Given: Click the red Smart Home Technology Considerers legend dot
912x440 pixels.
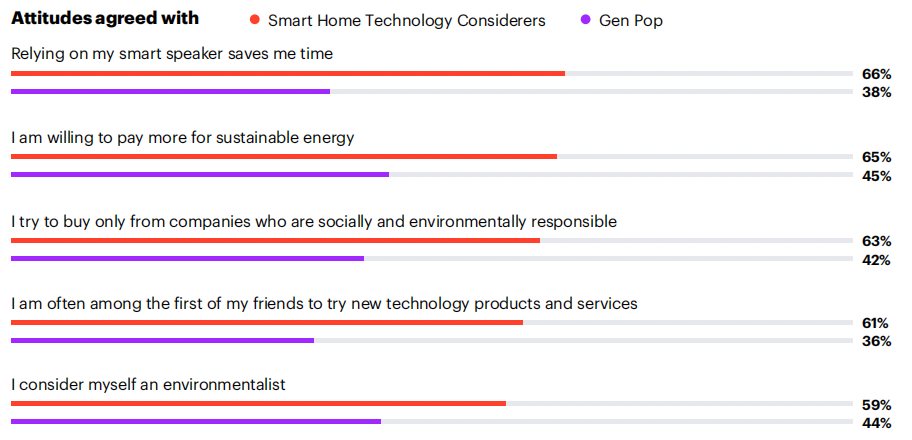Looking at the screenshot, I should (254, 20).
